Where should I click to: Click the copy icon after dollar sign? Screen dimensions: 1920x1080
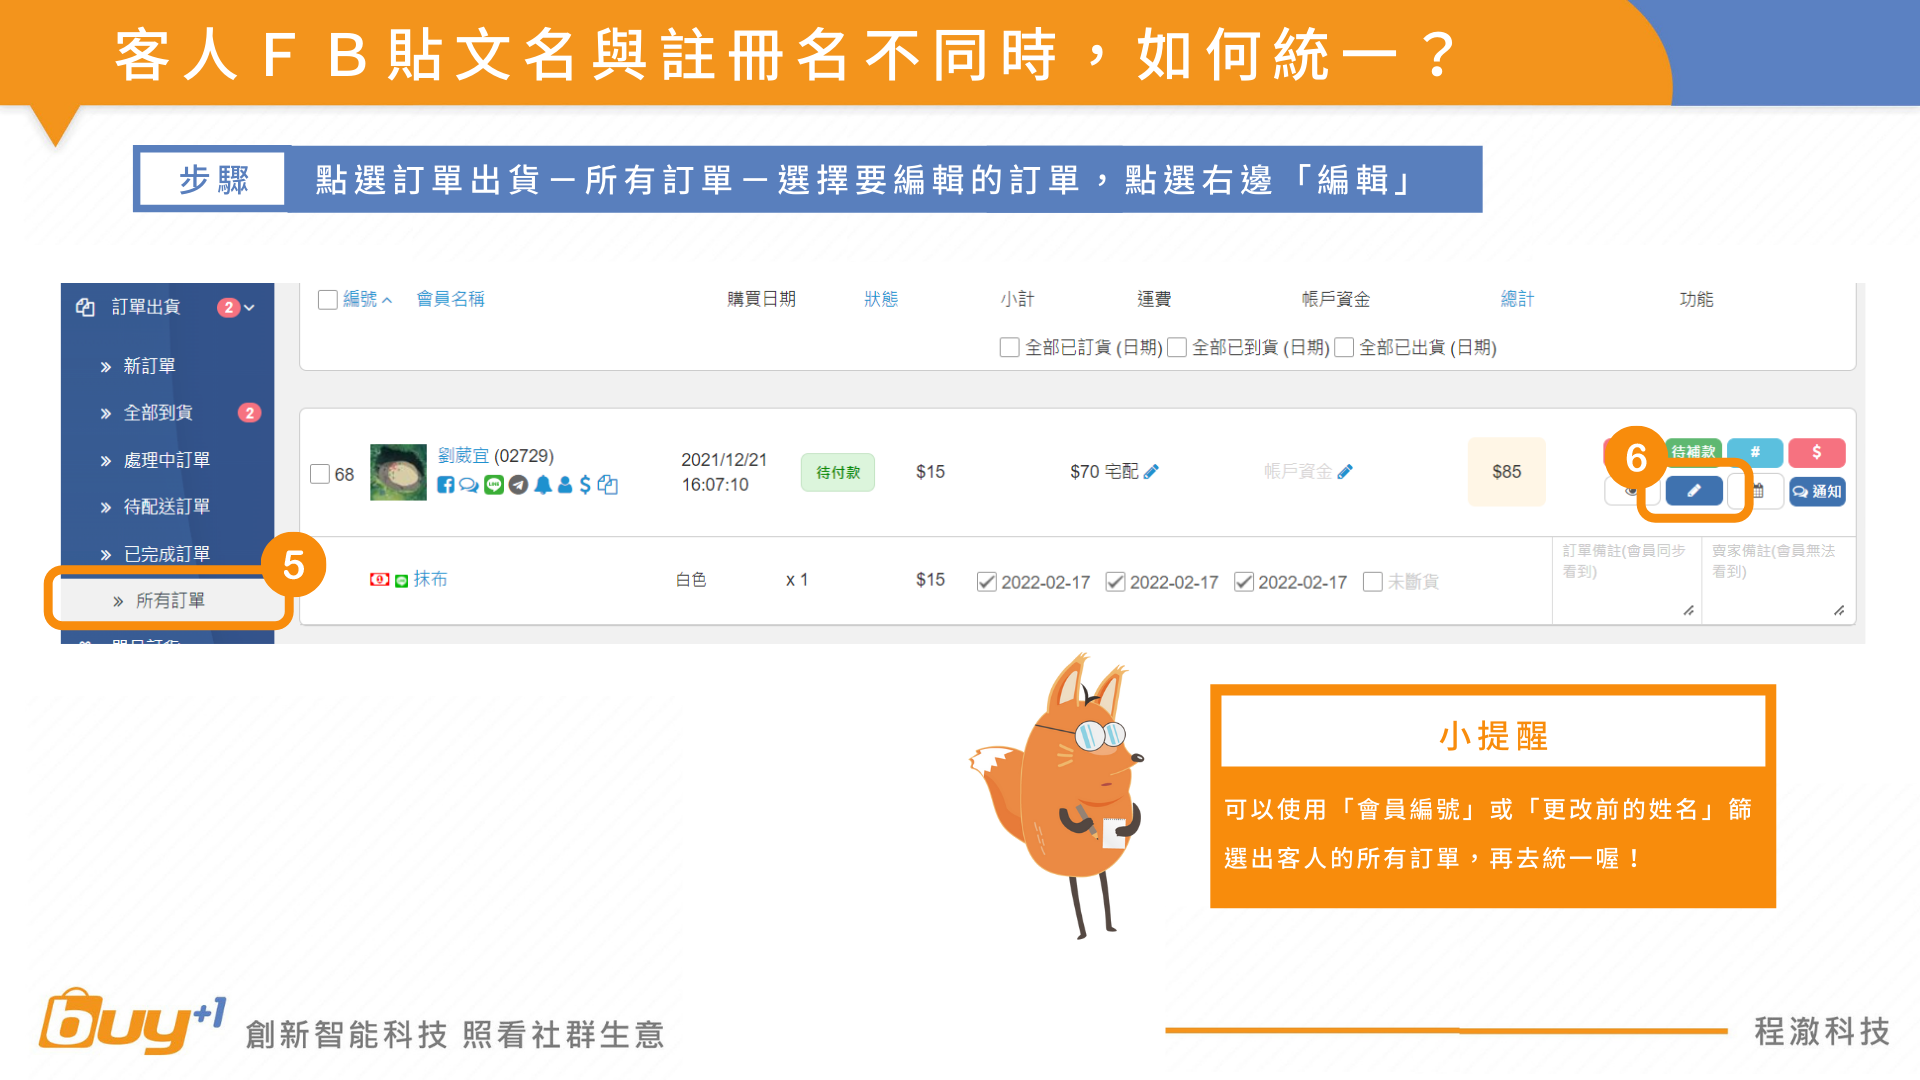(x=608, y=485)
